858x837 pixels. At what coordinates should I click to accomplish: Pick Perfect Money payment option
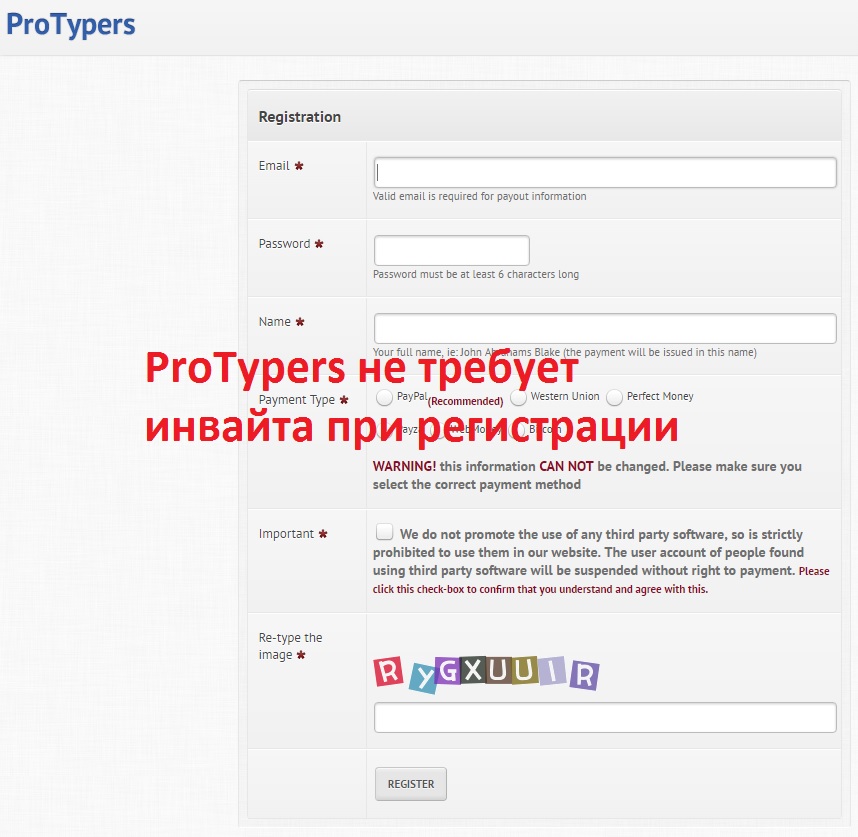[x=614, y=397]
